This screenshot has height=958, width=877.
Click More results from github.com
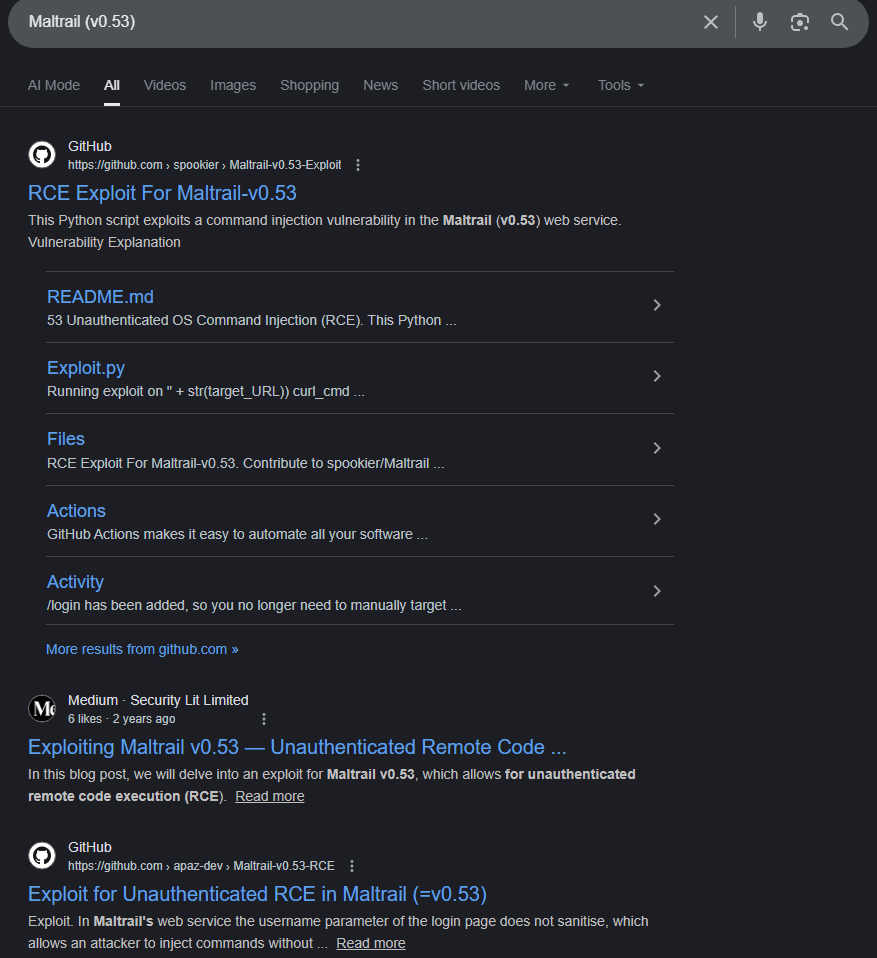[142, 649]
